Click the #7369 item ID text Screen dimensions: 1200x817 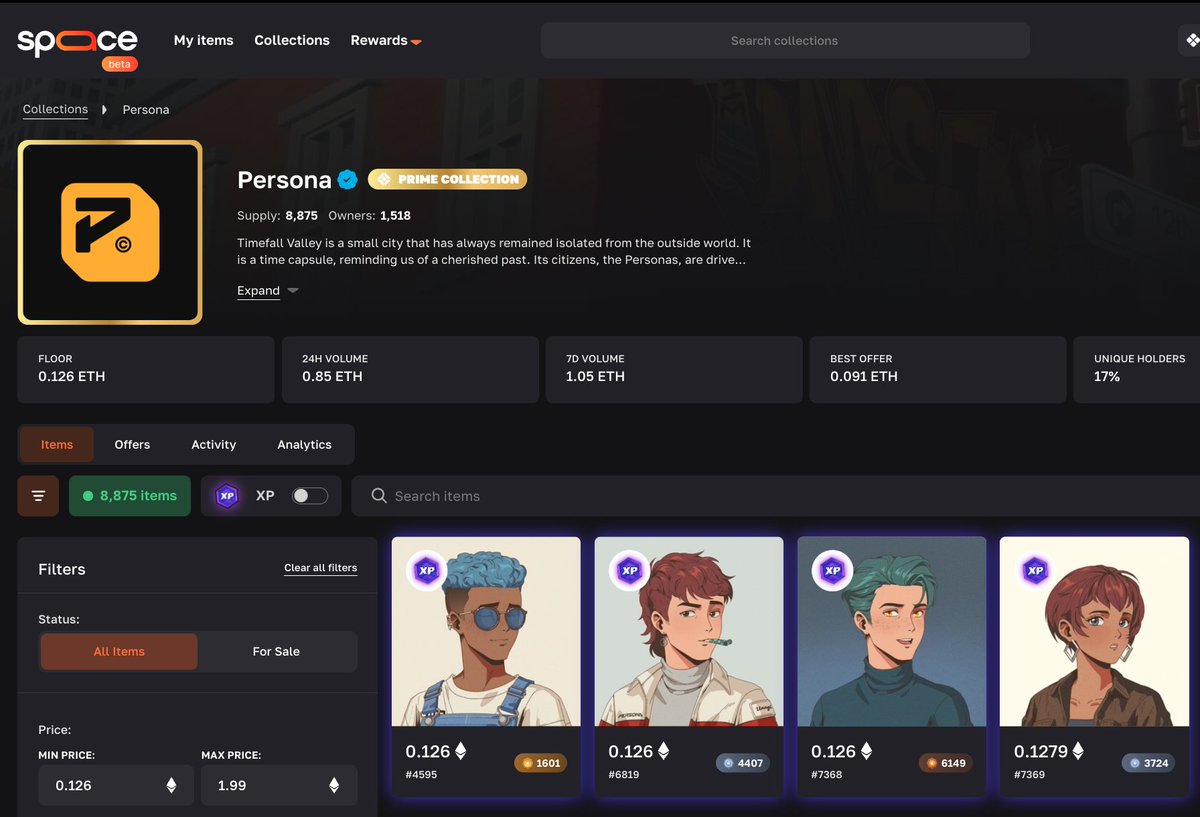(1030, 775)
